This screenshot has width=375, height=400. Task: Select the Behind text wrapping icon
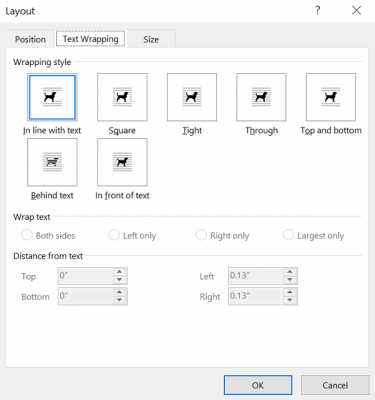coord(52,162)
